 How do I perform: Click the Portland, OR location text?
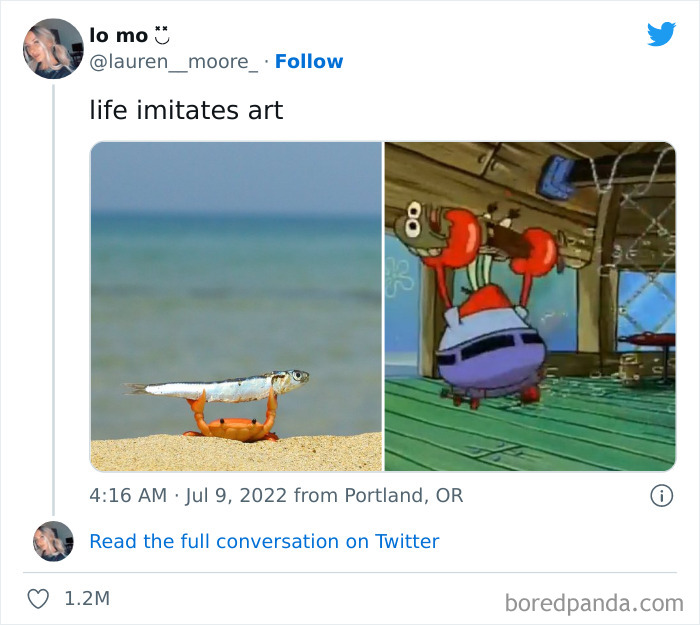[x=403, y=495]
